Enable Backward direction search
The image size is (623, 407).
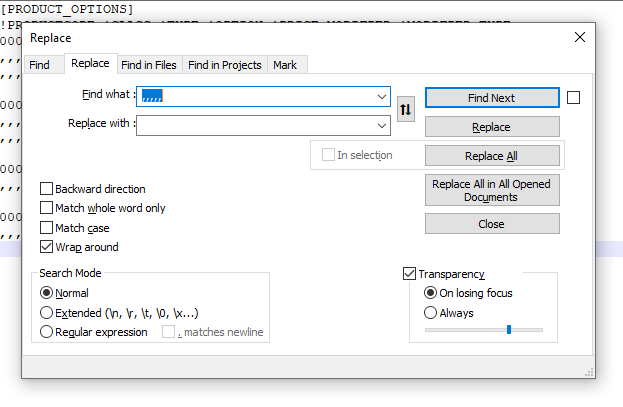(x=47, y=189)
